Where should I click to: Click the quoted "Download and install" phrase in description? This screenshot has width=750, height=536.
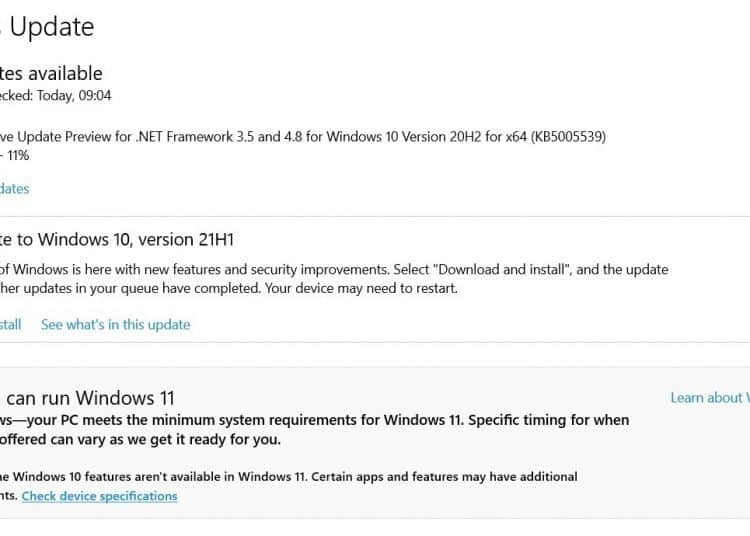[502, 270]
